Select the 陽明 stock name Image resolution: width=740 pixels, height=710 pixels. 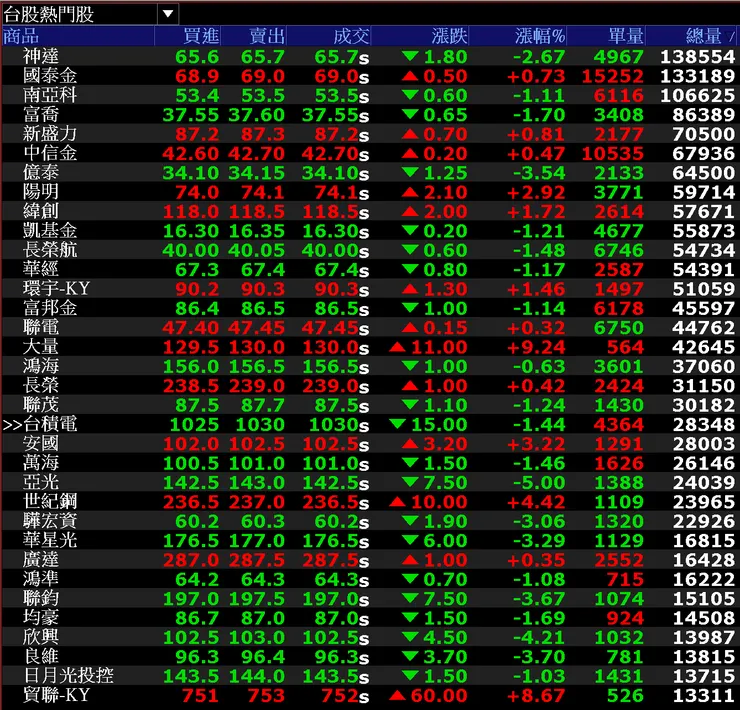coord(41,192)
